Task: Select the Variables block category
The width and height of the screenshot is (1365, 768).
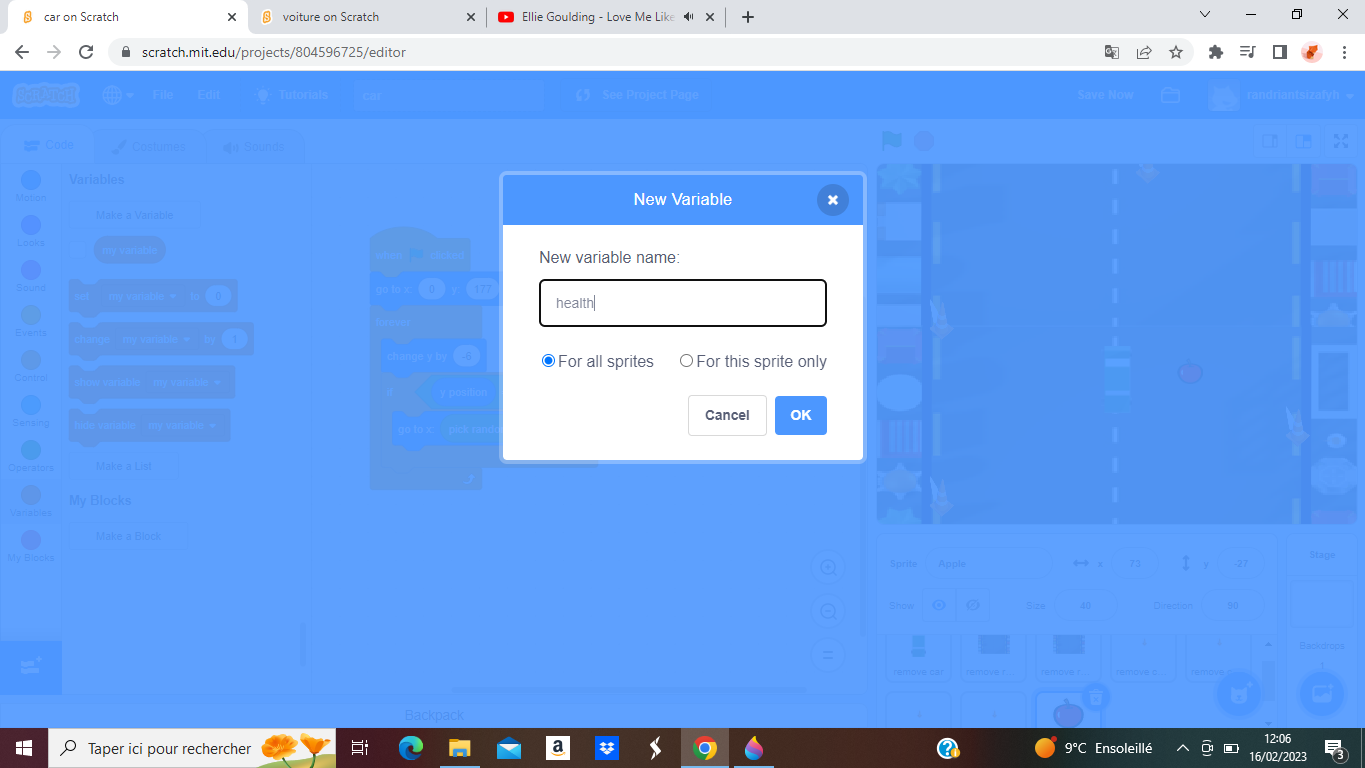Action: tap(31, 501)
